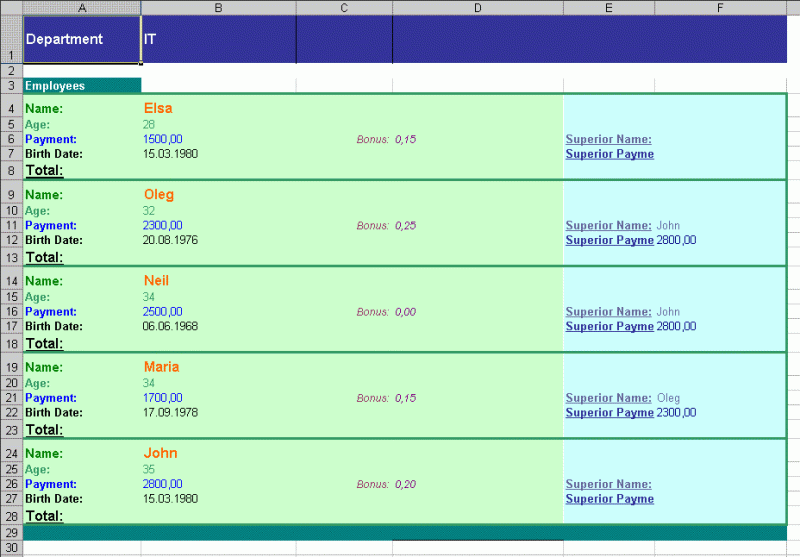
Task: Select column D header
Action: [x=478, y=8]
